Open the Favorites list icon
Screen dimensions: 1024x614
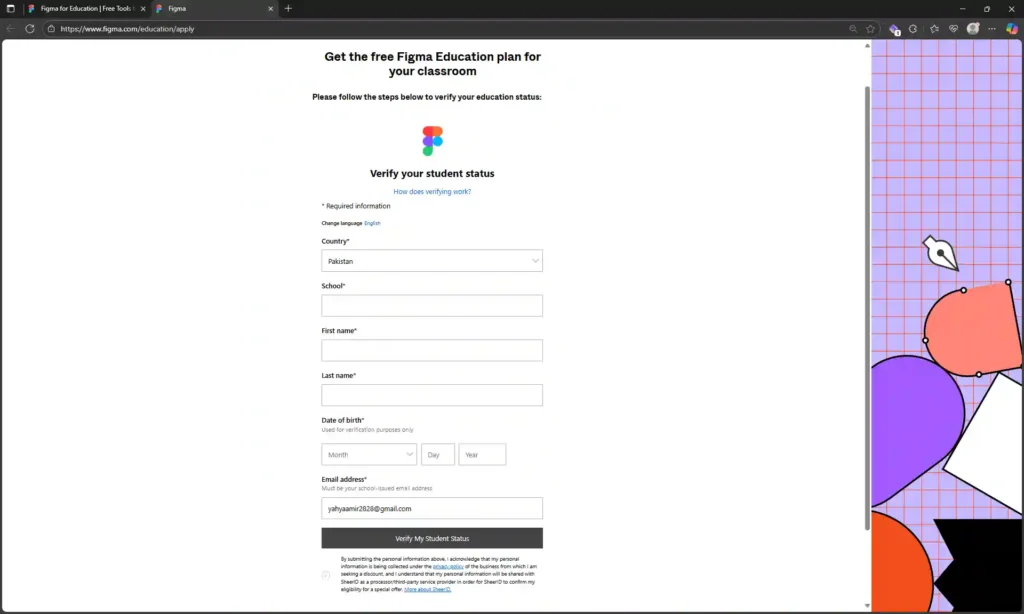[x=934, y=29]
